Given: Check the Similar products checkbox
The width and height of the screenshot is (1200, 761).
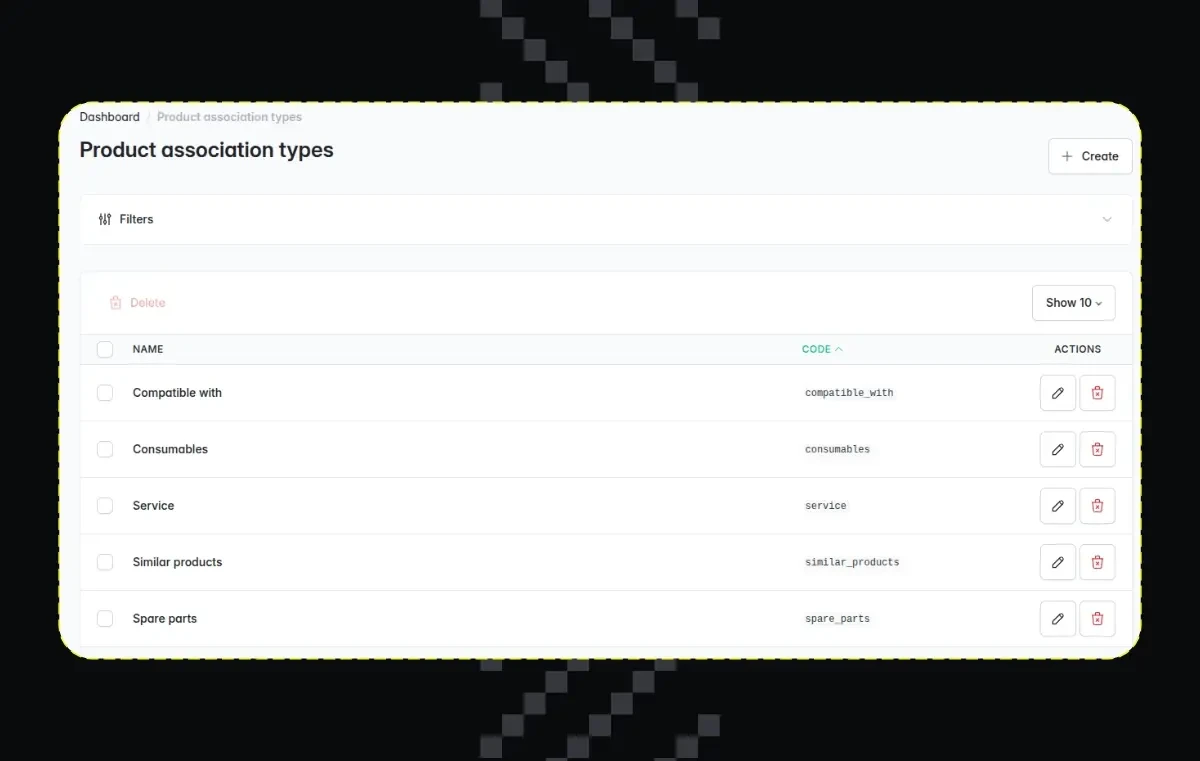Looking at the screenshot, I should pos(105,562).
